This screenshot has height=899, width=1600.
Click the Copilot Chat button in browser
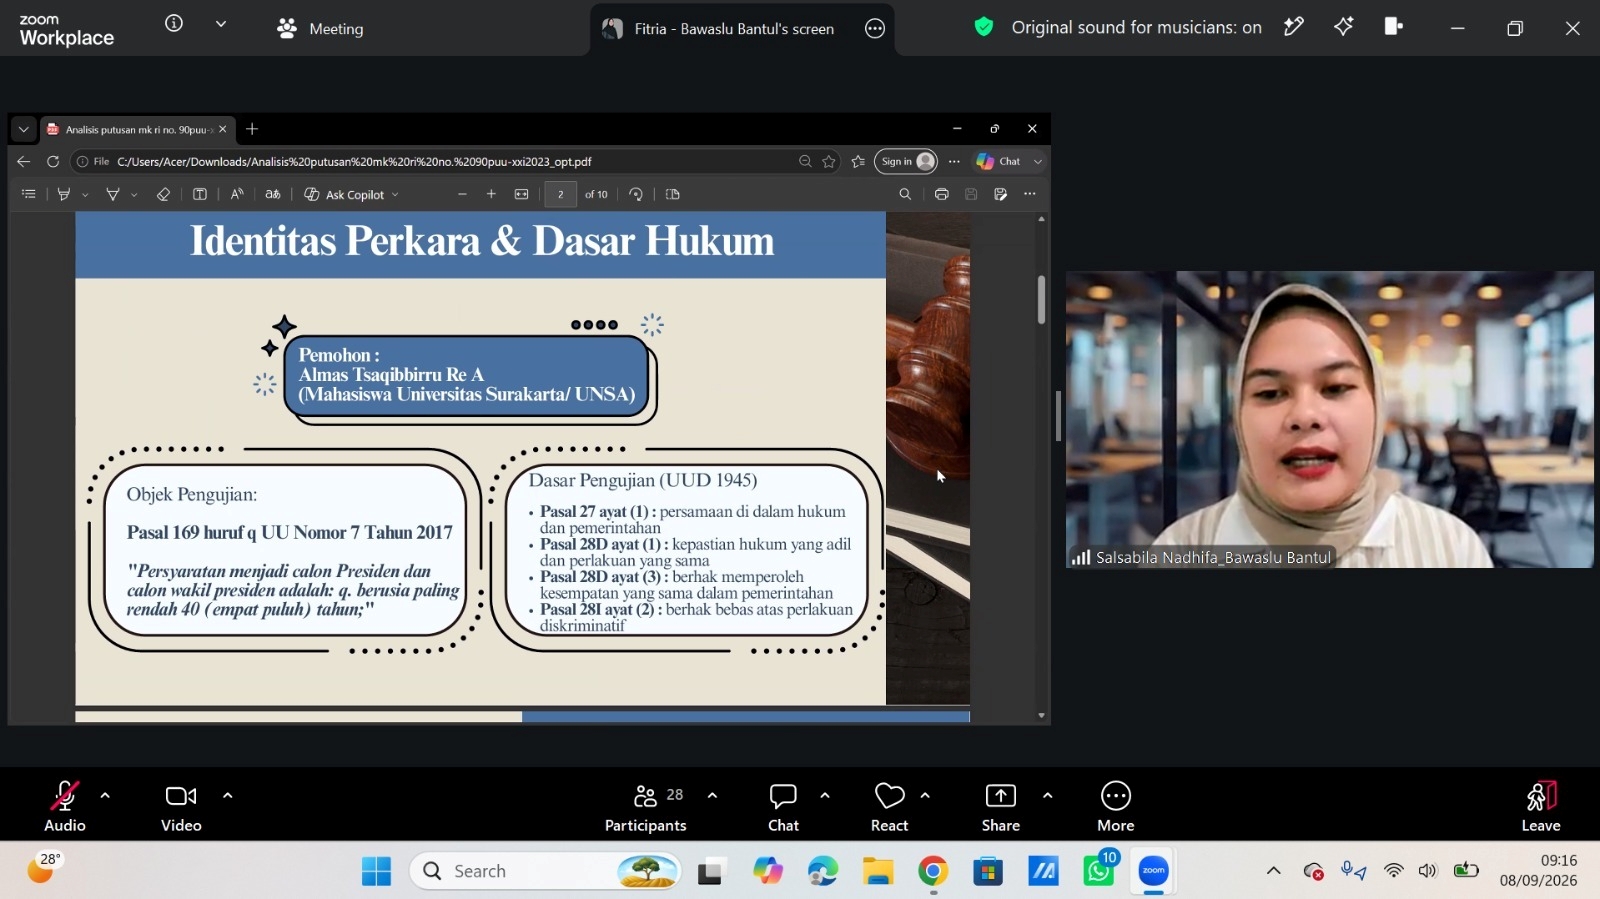tap(999, 161)
